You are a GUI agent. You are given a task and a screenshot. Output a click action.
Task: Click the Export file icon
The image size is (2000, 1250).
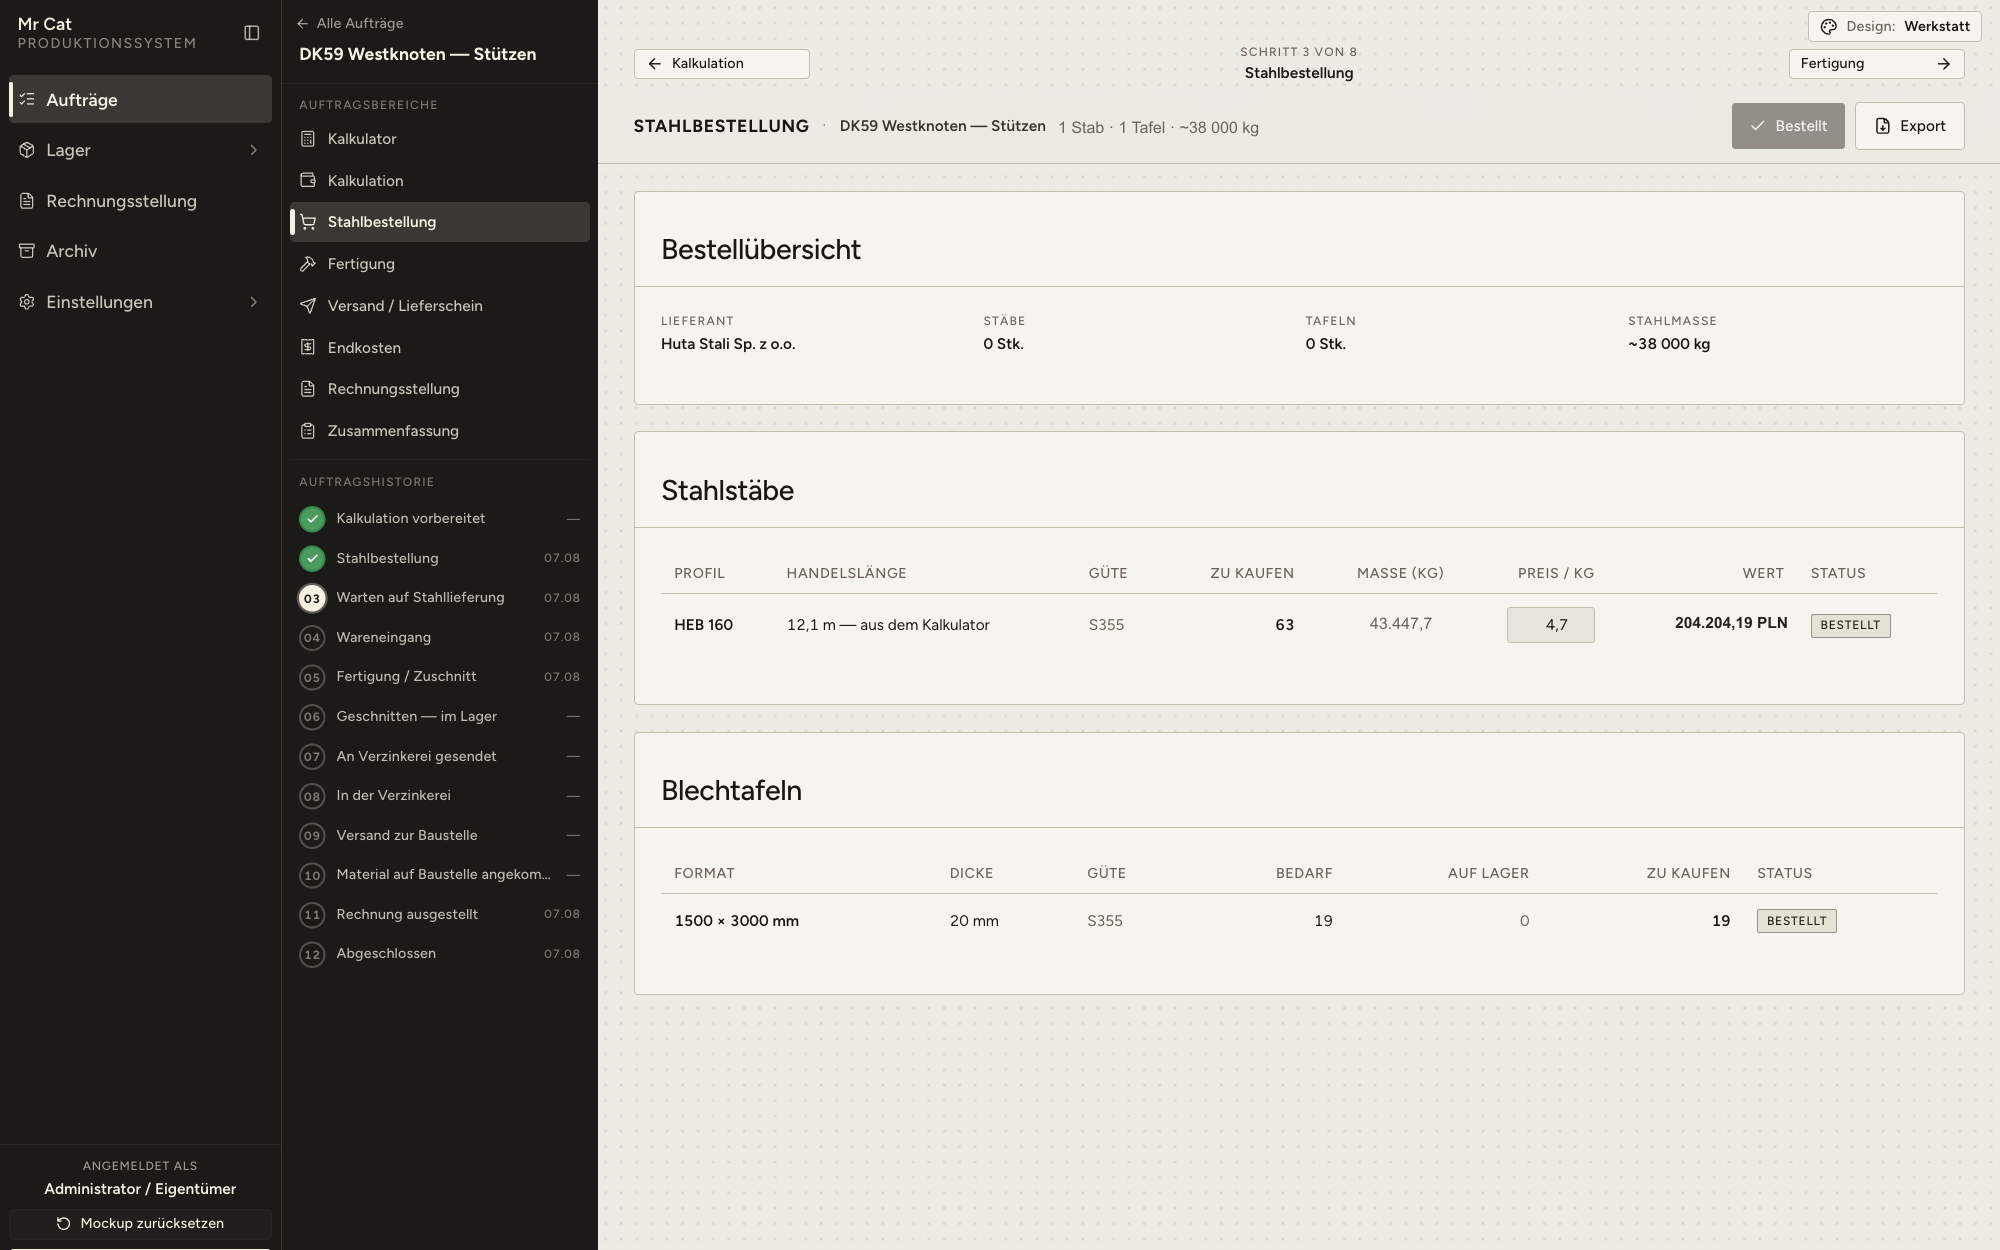click(1882, 126)
